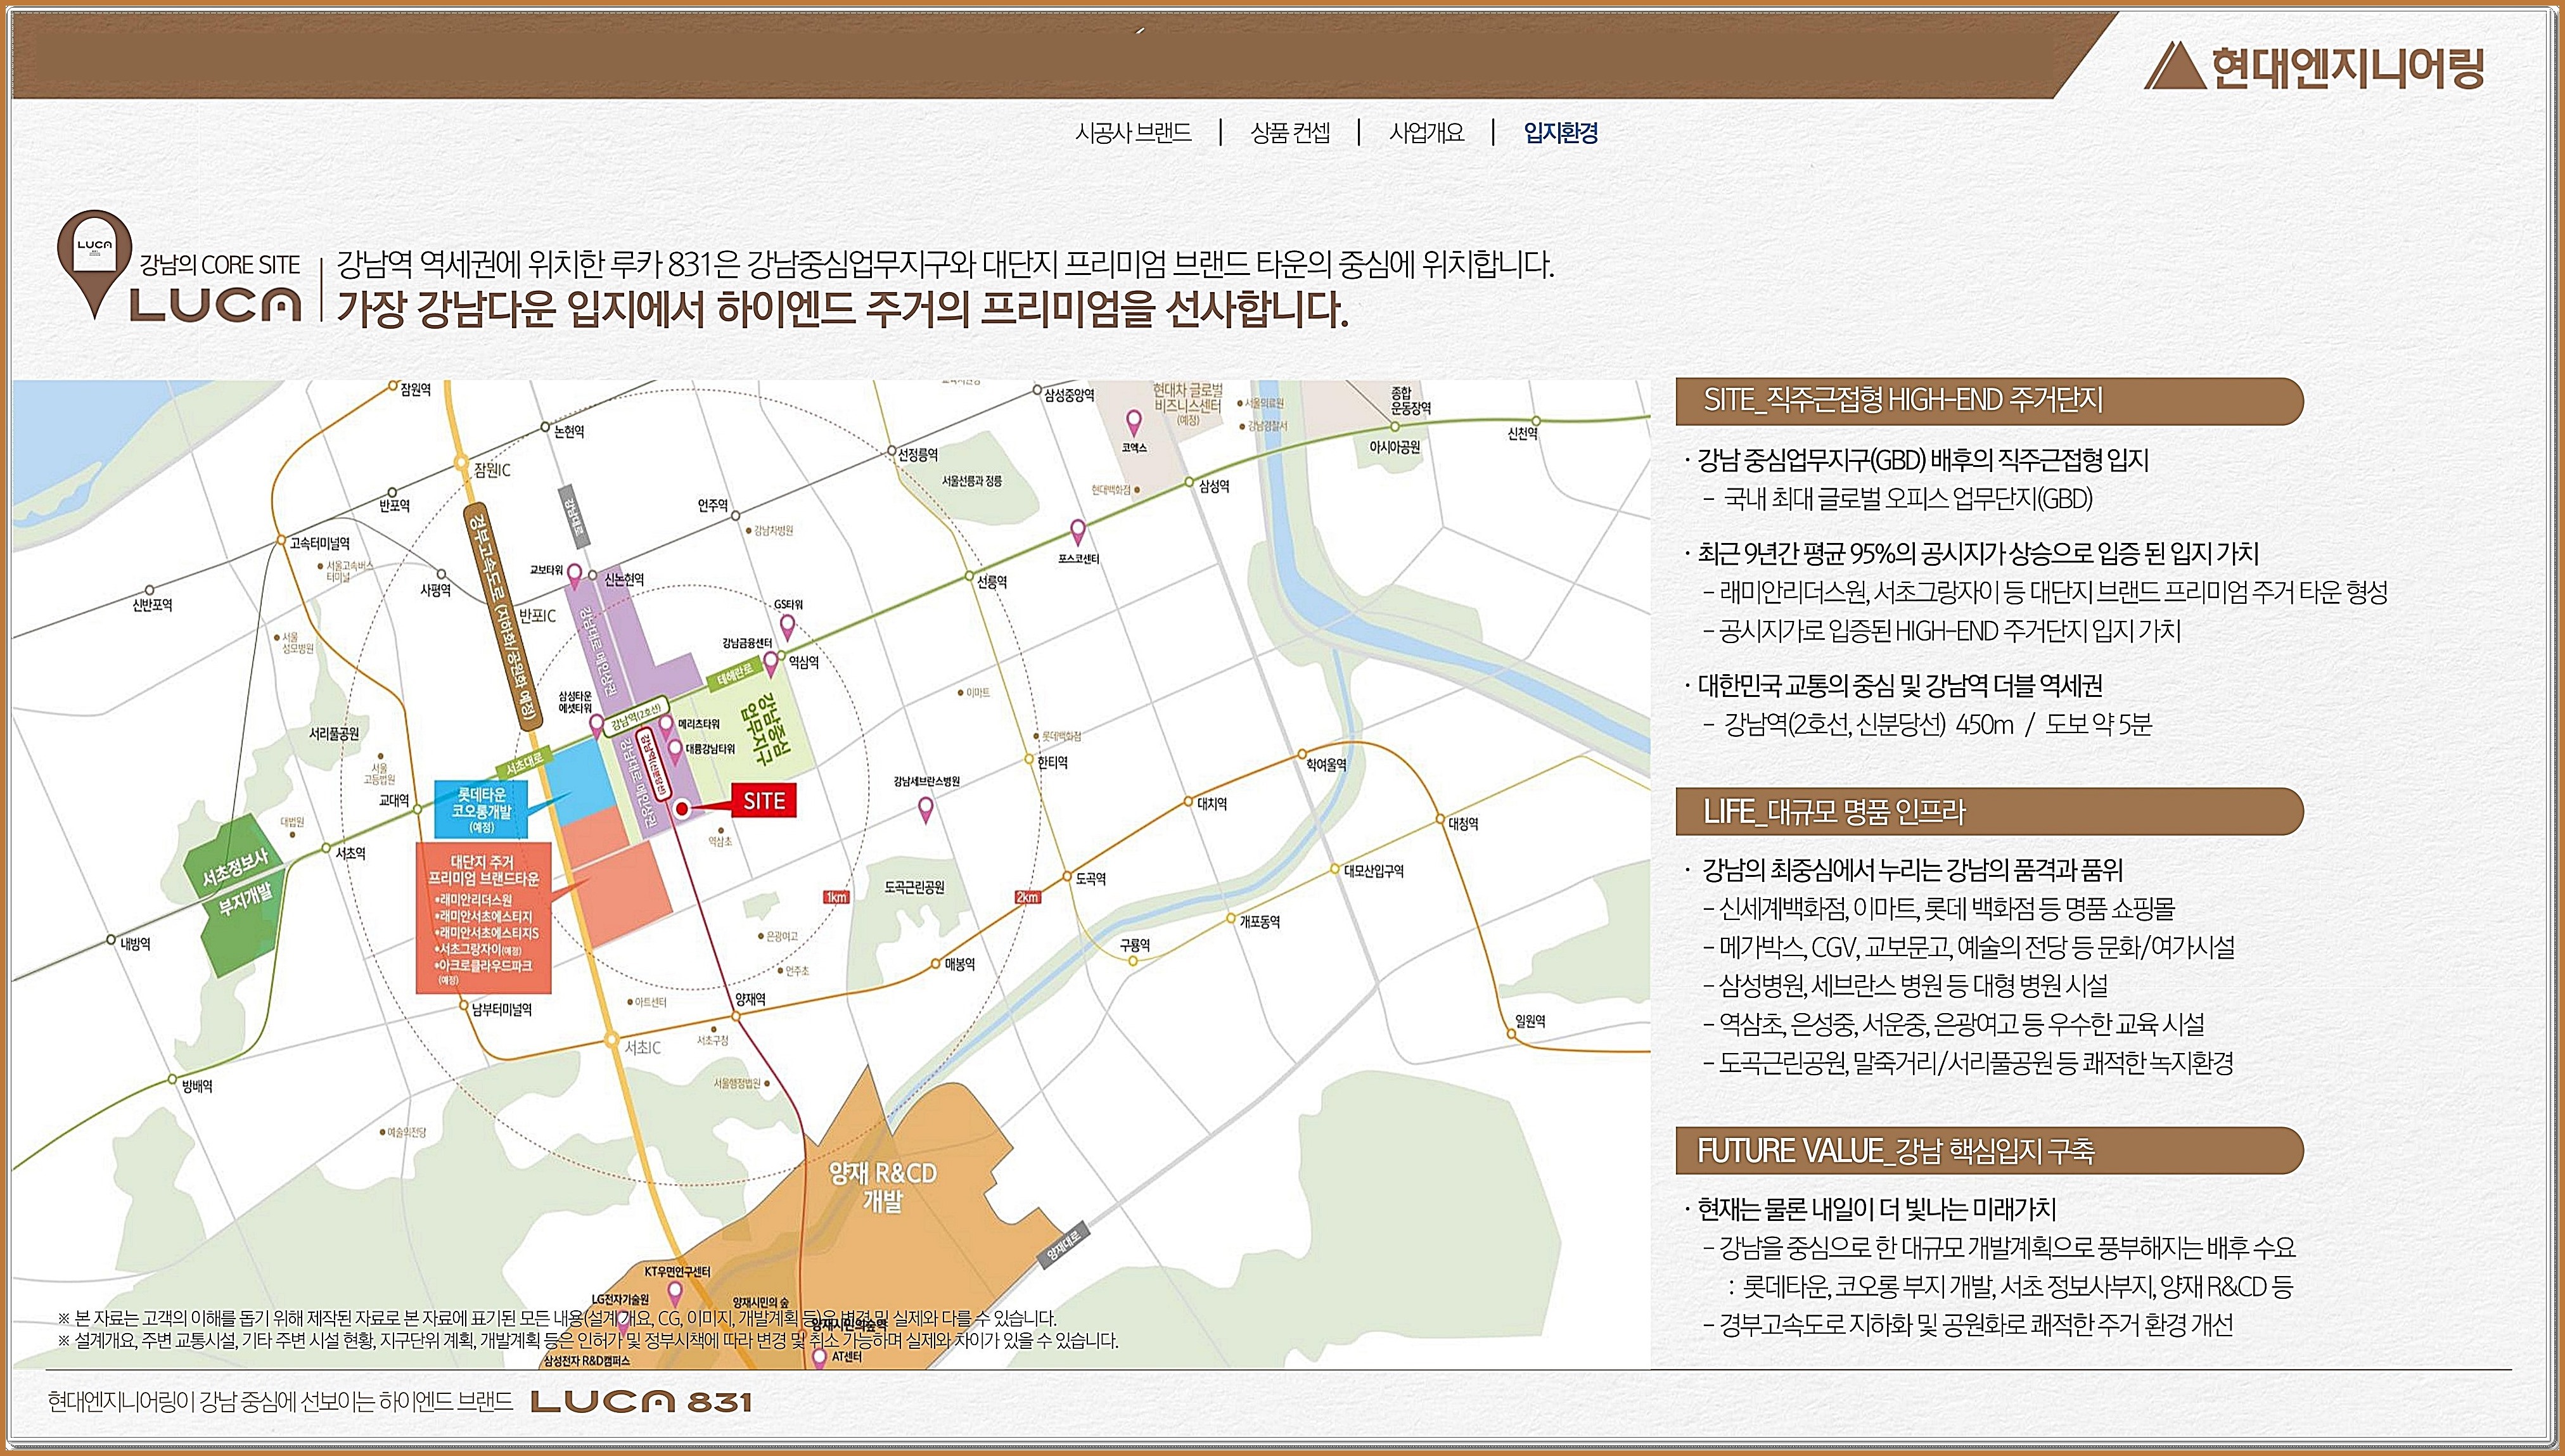
Task: Open the 상품 컨셉 tab
Action: tap(1290, 132)
